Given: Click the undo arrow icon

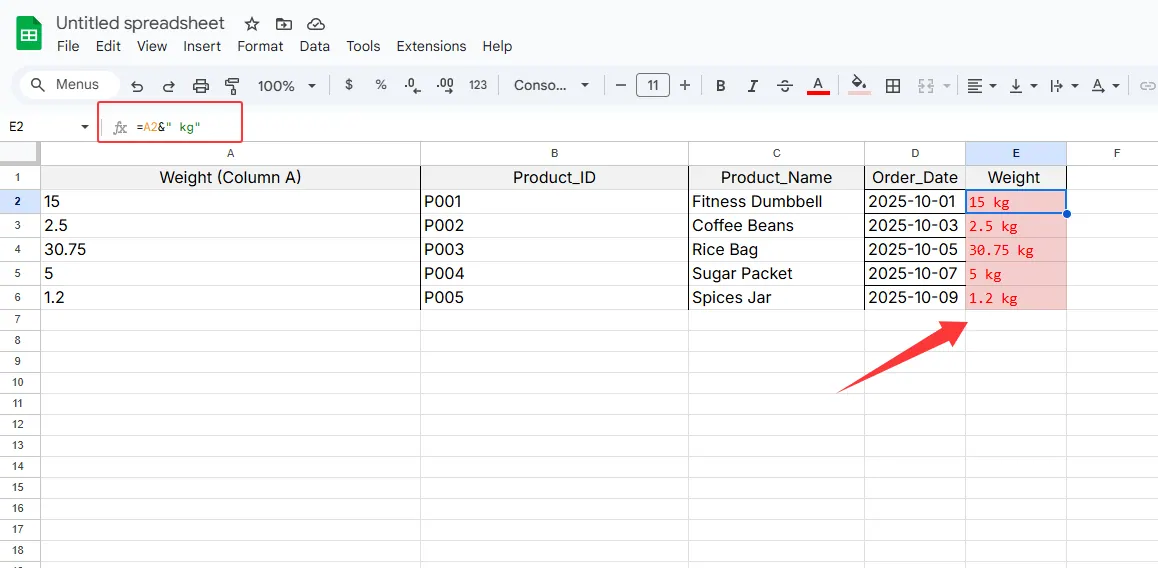Looking at the screenshot, I should 138,86.
